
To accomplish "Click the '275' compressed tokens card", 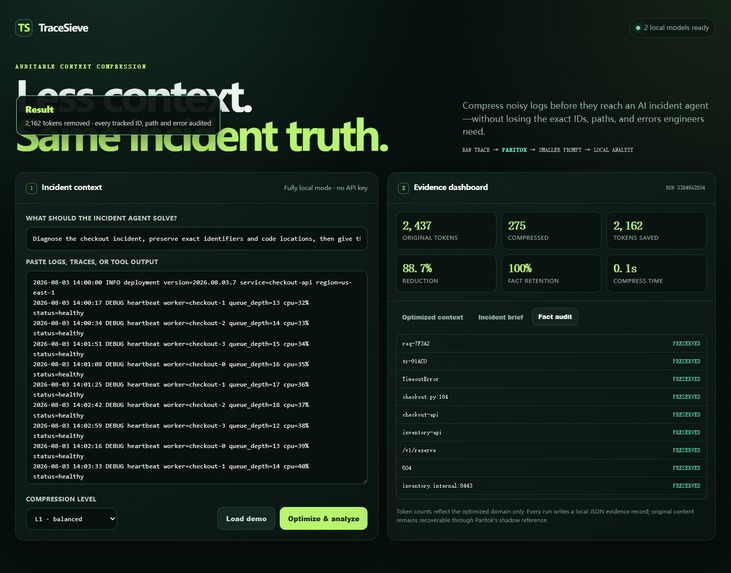I will 552,230.
